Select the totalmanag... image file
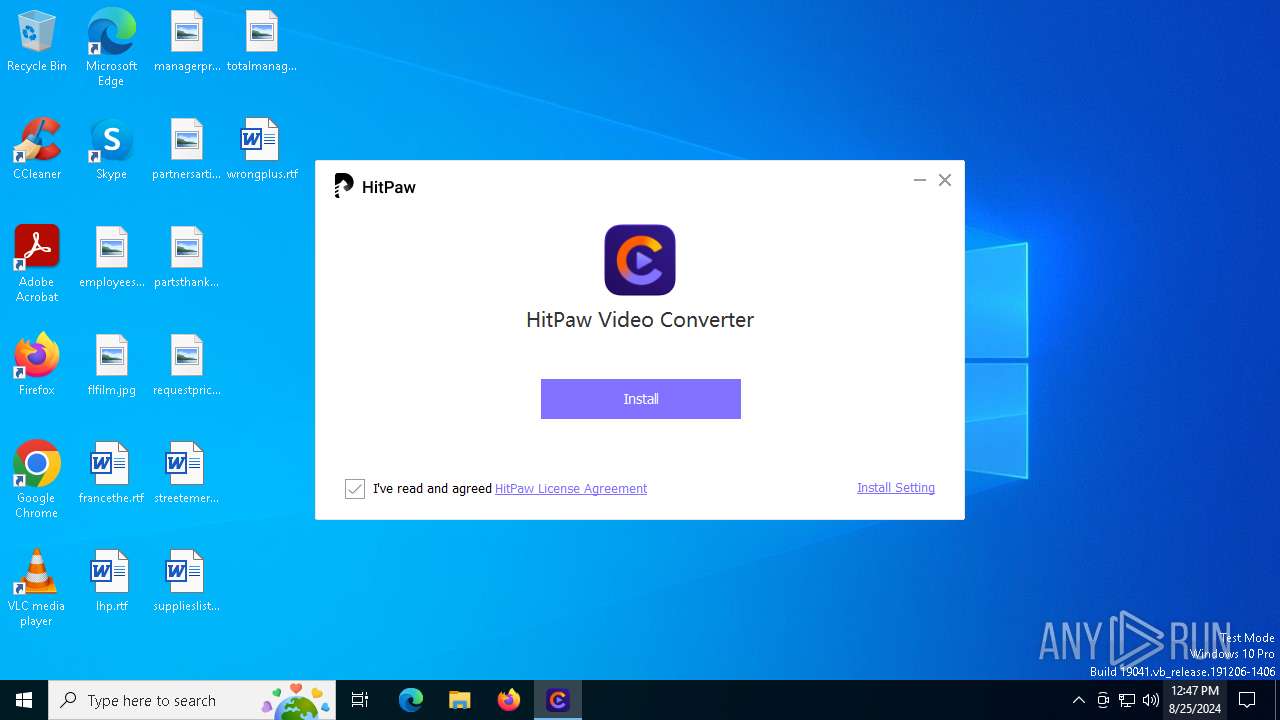The image size is (1280, 720). (x=262, y=42)
